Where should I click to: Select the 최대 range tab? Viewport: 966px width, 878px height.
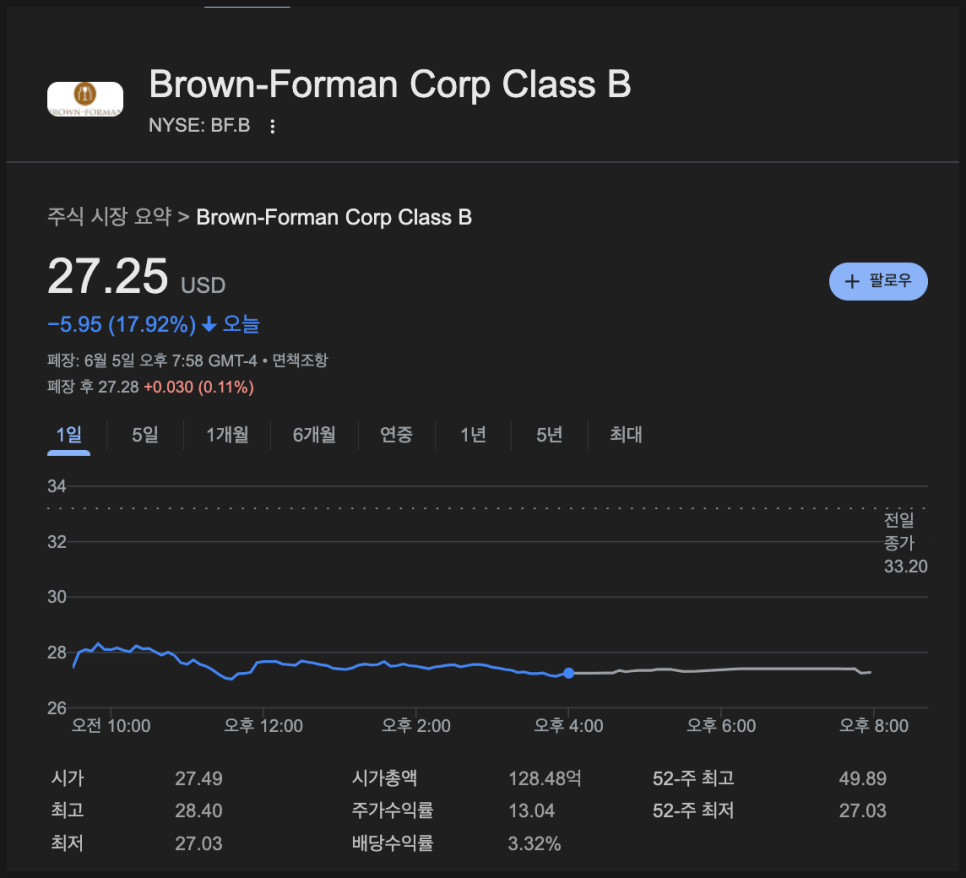626,435
